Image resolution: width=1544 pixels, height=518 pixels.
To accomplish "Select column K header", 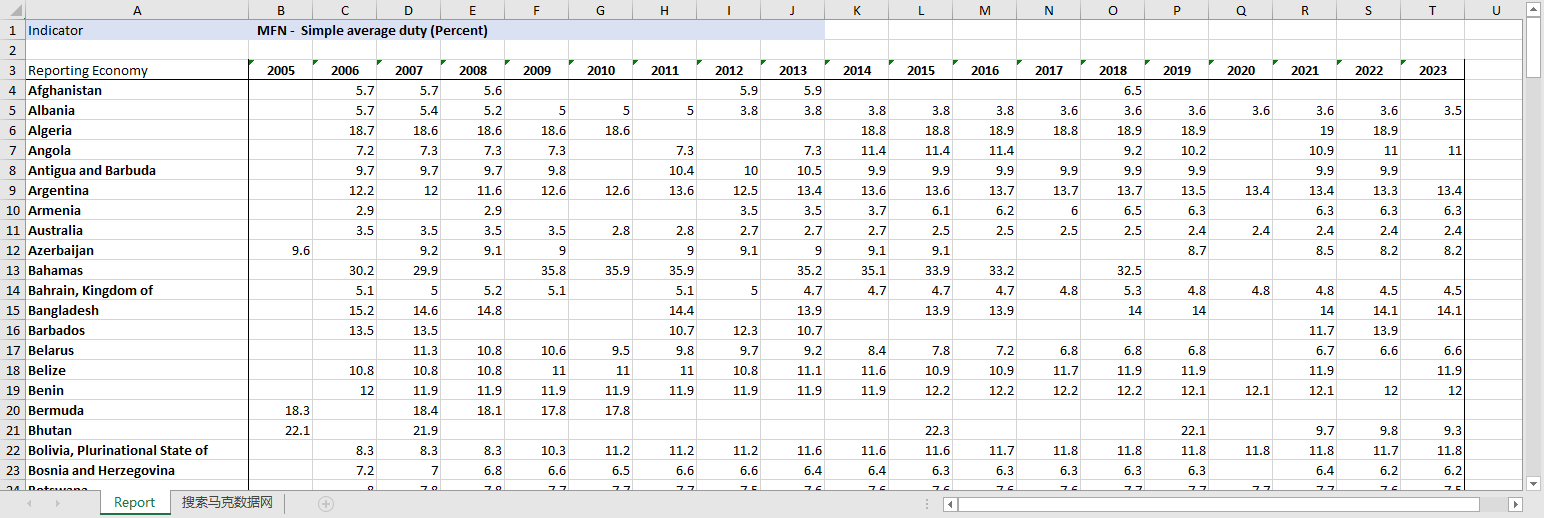I will pyautogui.click(x=856, y=10).
